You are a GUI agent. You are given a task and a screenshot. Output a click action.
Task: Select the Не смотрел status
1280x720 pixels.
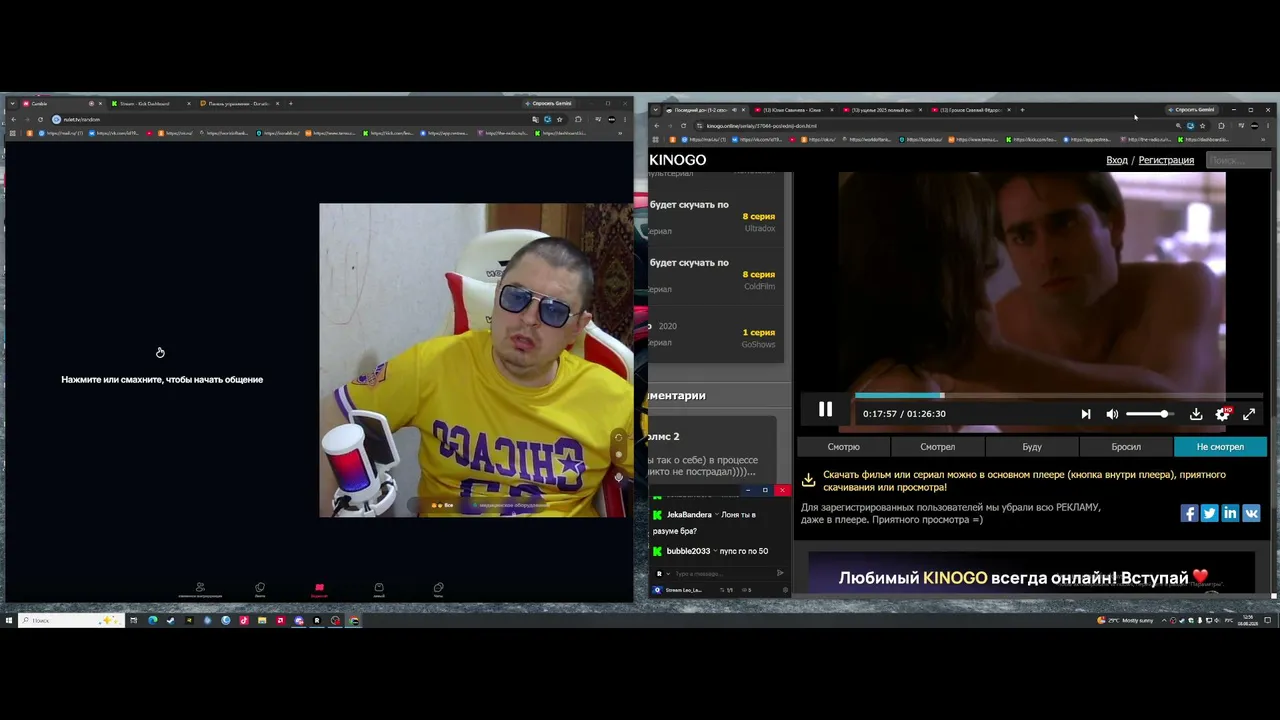pos(1220,447)
